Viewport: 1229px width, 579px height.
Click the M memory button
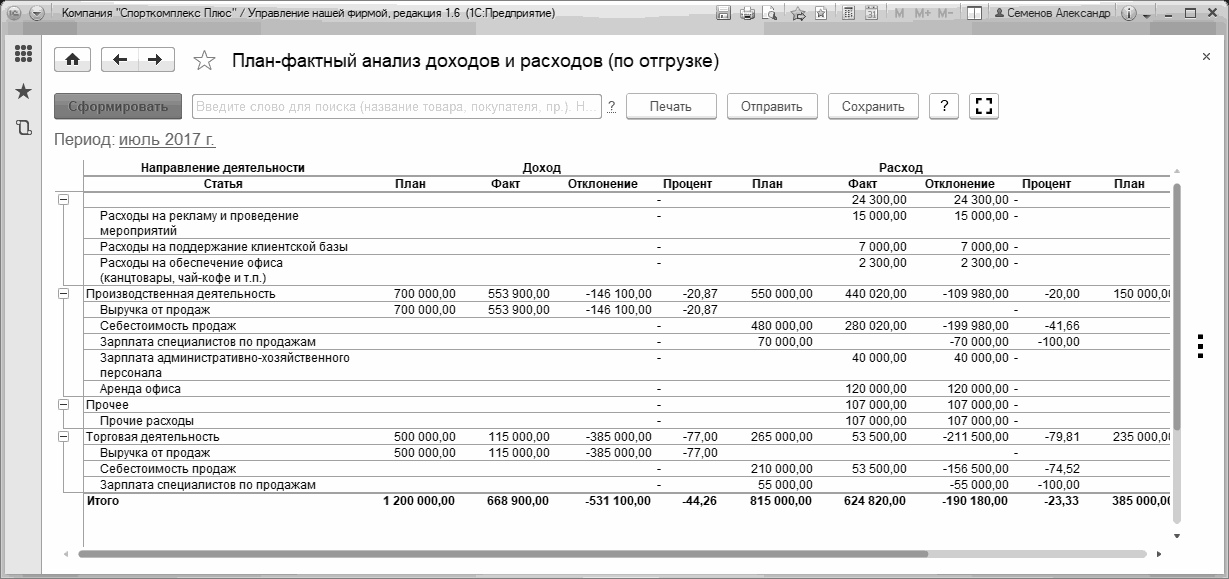coord(899,14)
